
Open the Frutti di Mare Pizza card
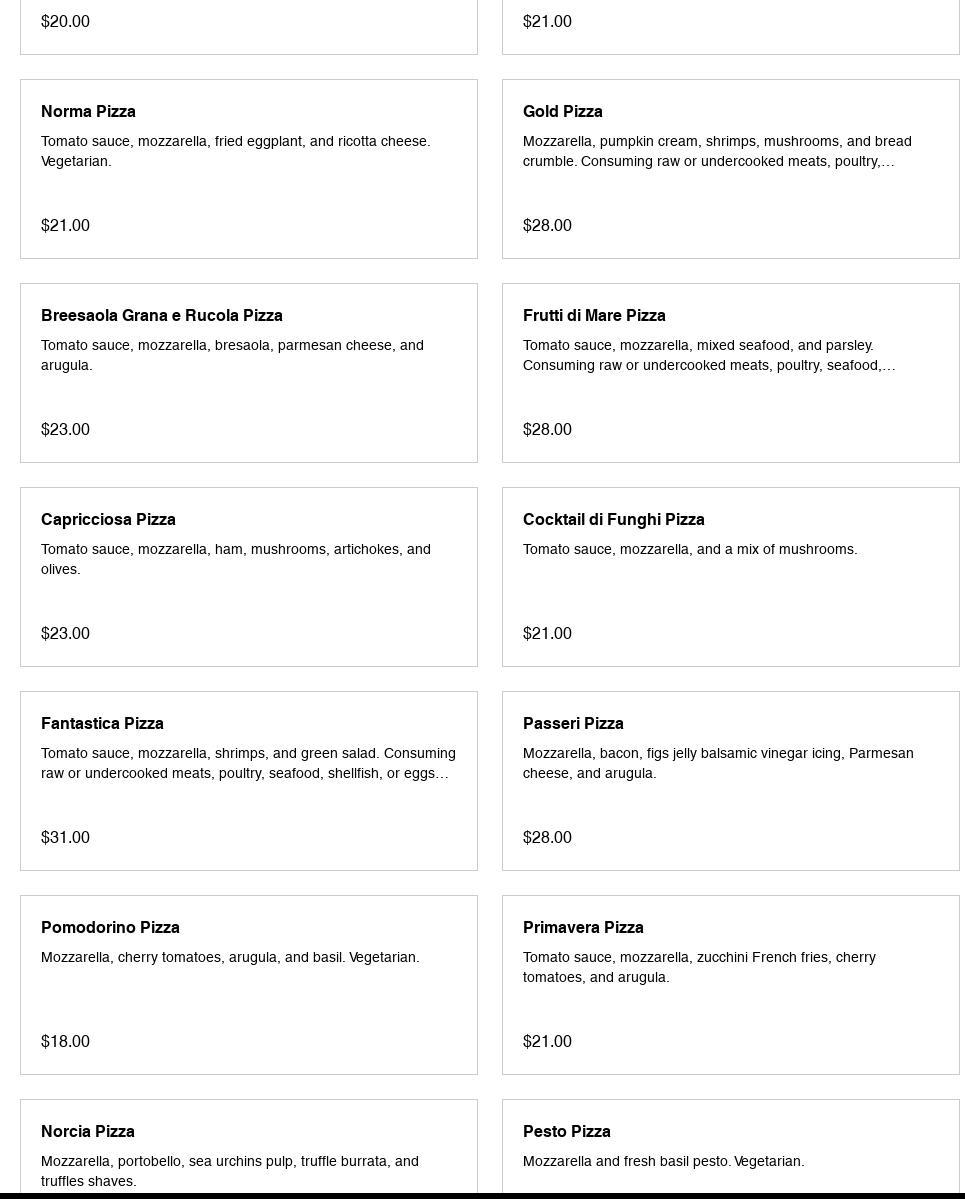[x=730, y=373]
